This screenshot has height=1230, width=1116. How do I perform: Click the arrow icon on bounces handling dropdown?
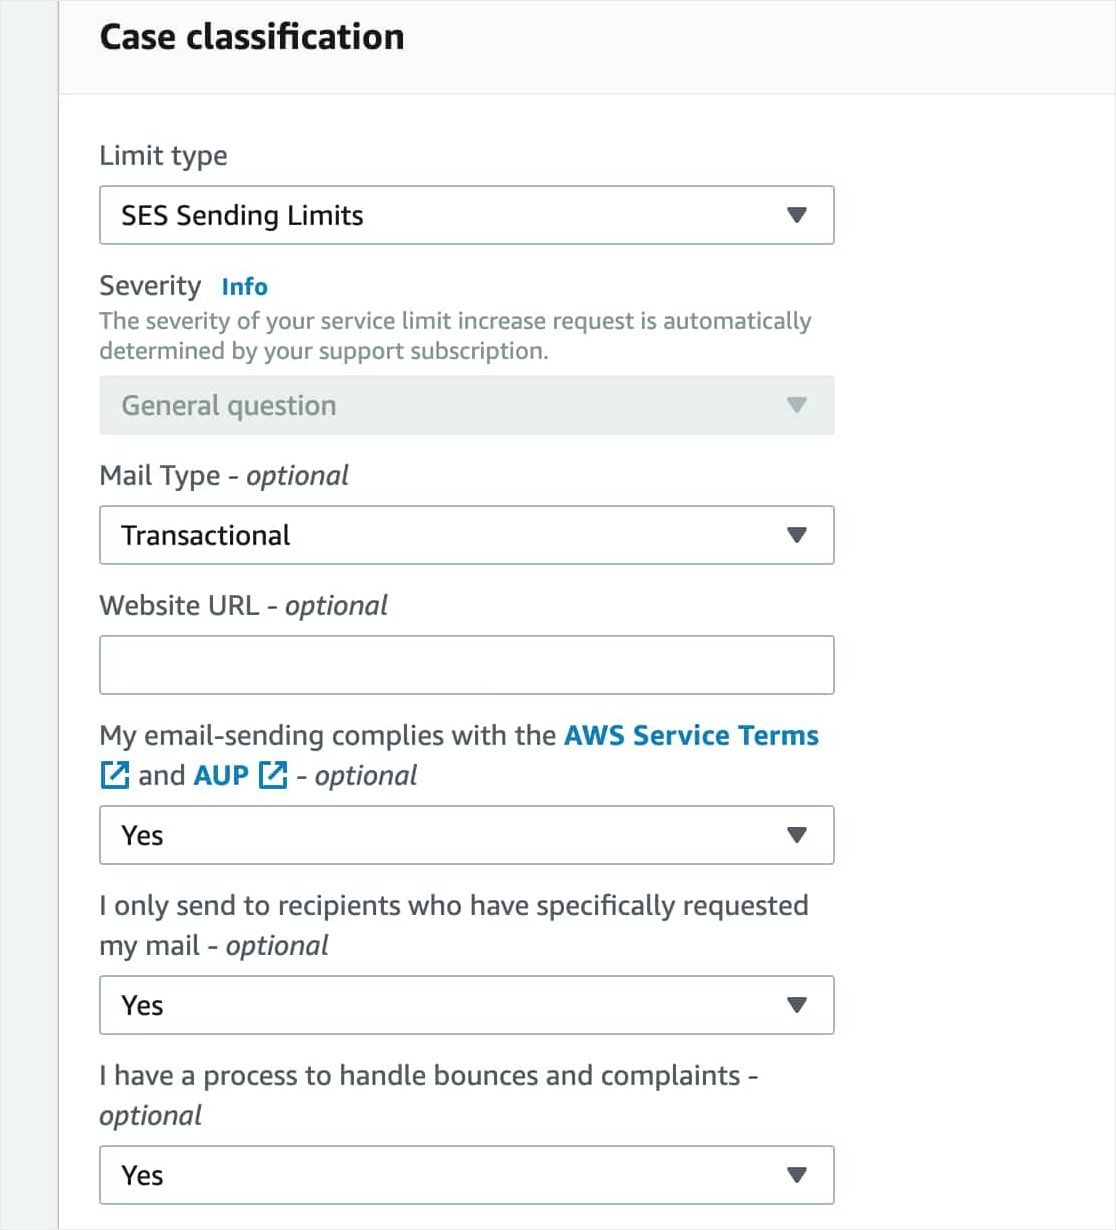(796, 1175)
